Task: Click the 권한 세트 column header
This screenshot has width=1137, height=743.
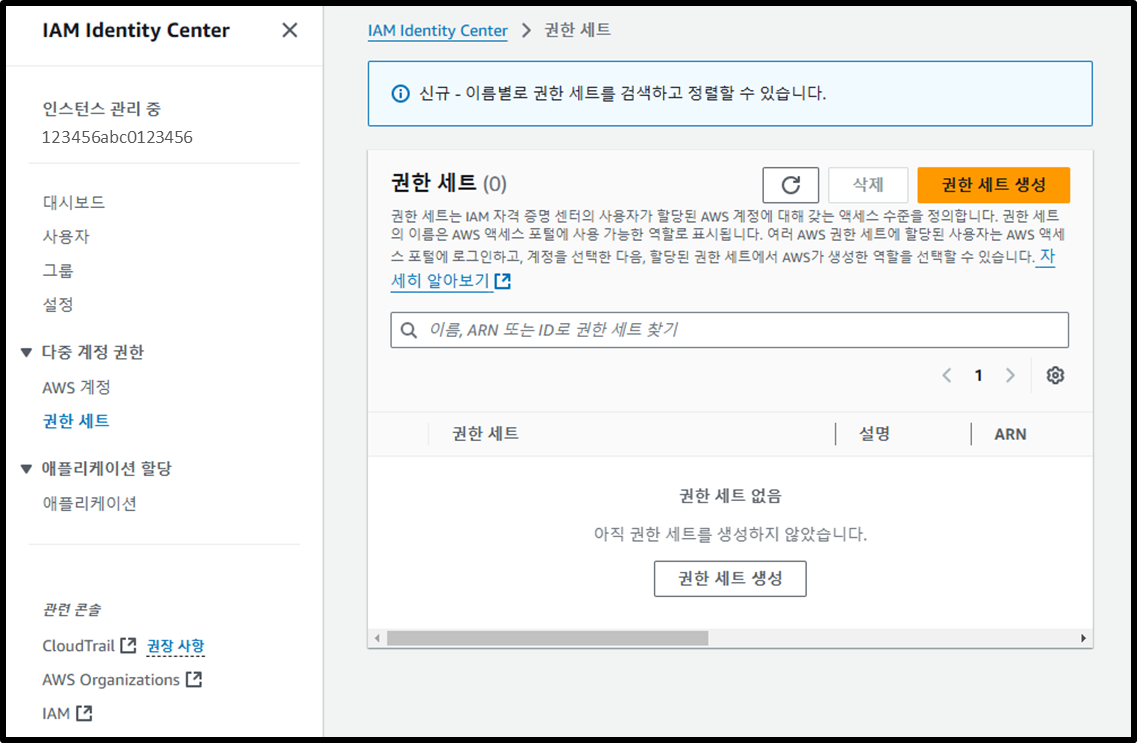Action: pyautogui.click(x=485, y=433)
